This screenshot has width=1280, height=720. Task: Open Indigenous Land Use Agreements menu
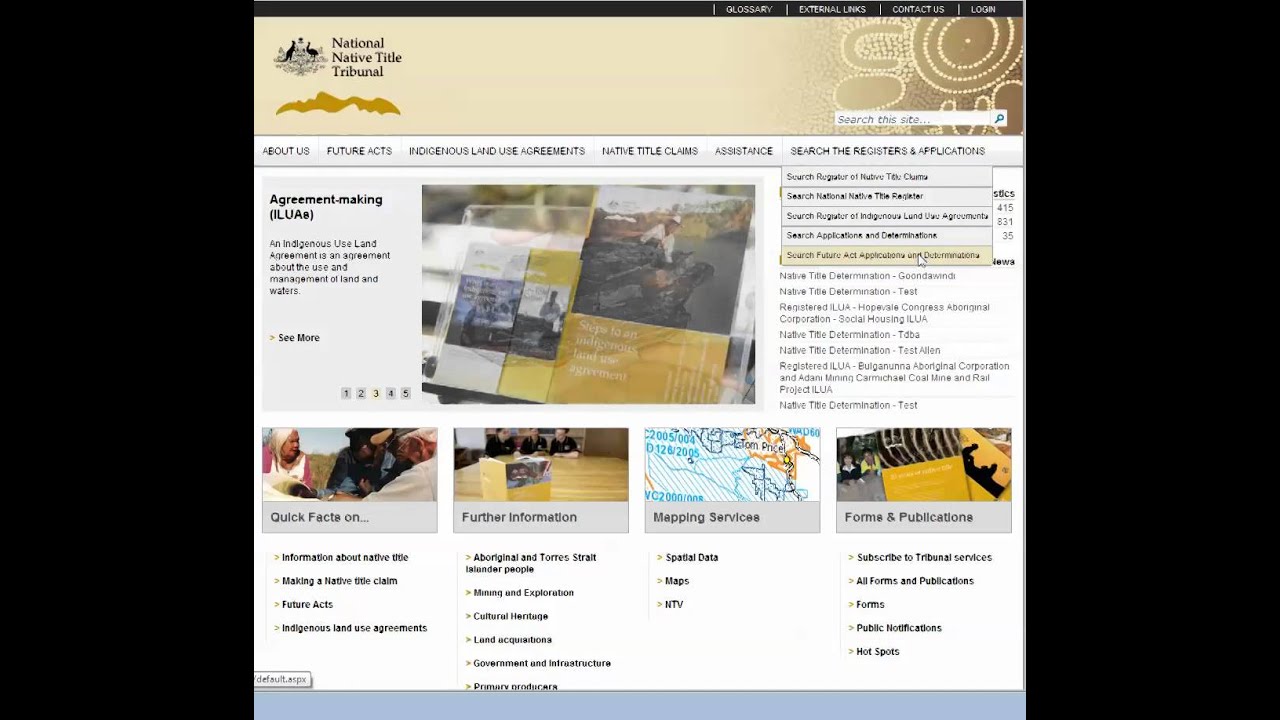pos(497,151)
